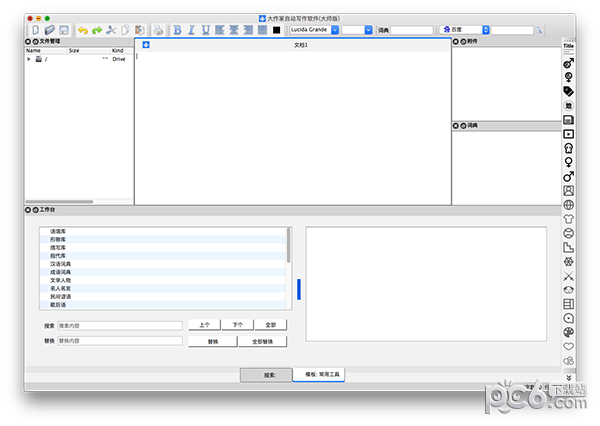This screenshot has width=600, height=426.
Task: Align text right
Action: 248,30
